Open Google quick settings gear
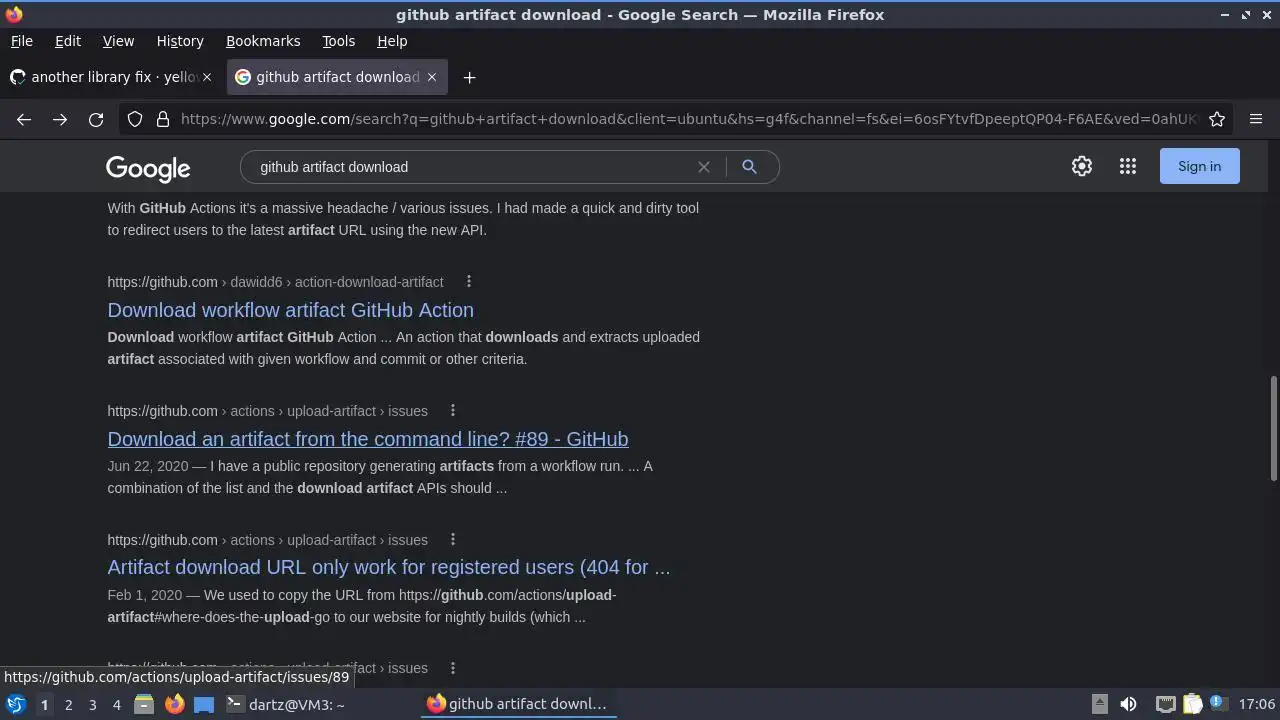This screenshot has width=1280, height=720. pos(1082,167)
